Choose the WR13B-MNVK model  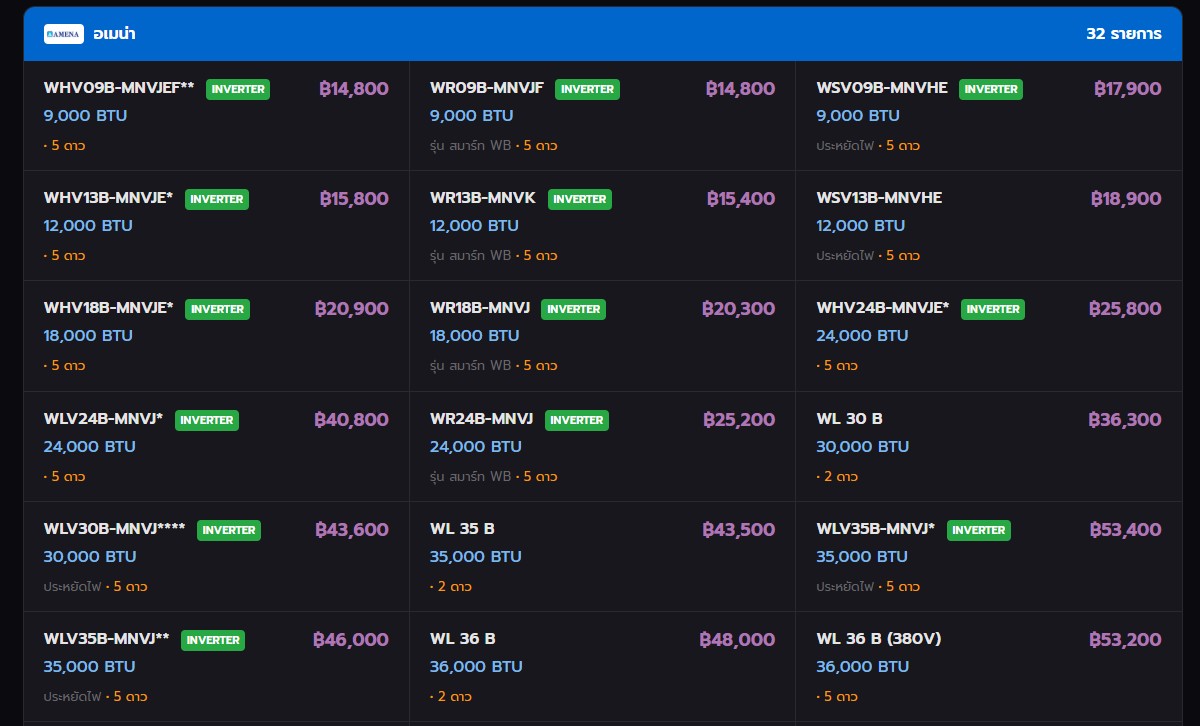tap(483, 198)
